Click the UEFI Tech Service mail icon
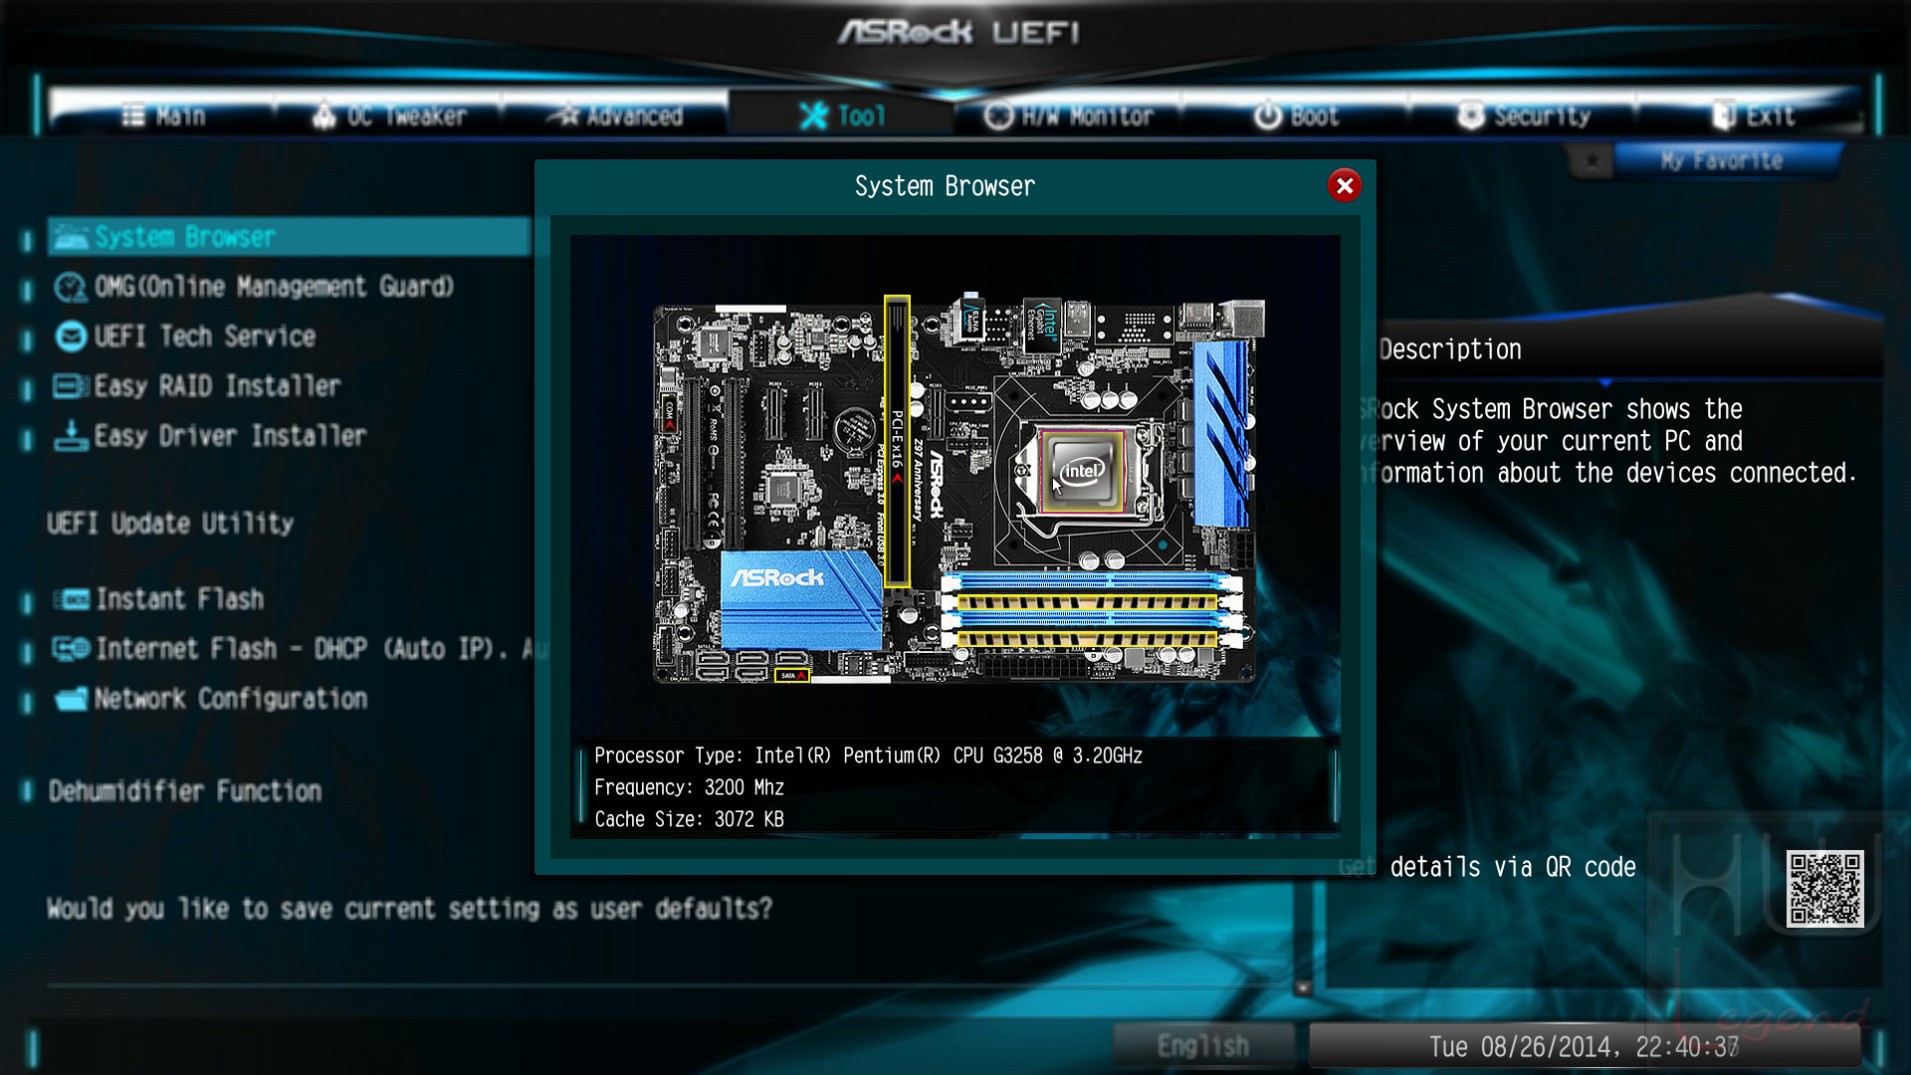This screenshot has height=1075, width=1911. click(x=70, y=337)
